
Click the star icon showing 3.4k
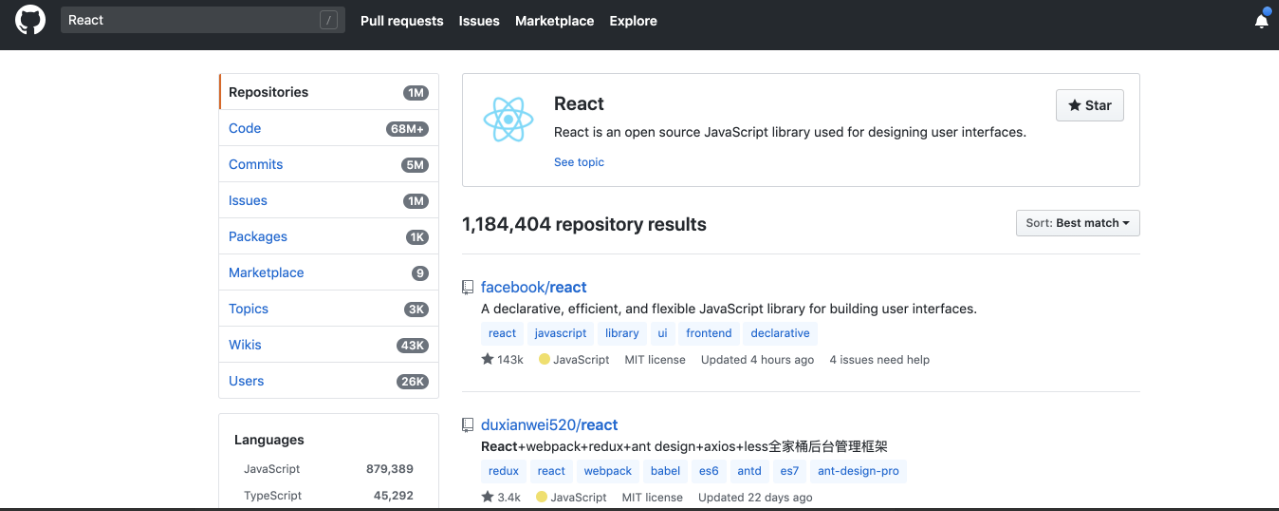pos(487,497)
